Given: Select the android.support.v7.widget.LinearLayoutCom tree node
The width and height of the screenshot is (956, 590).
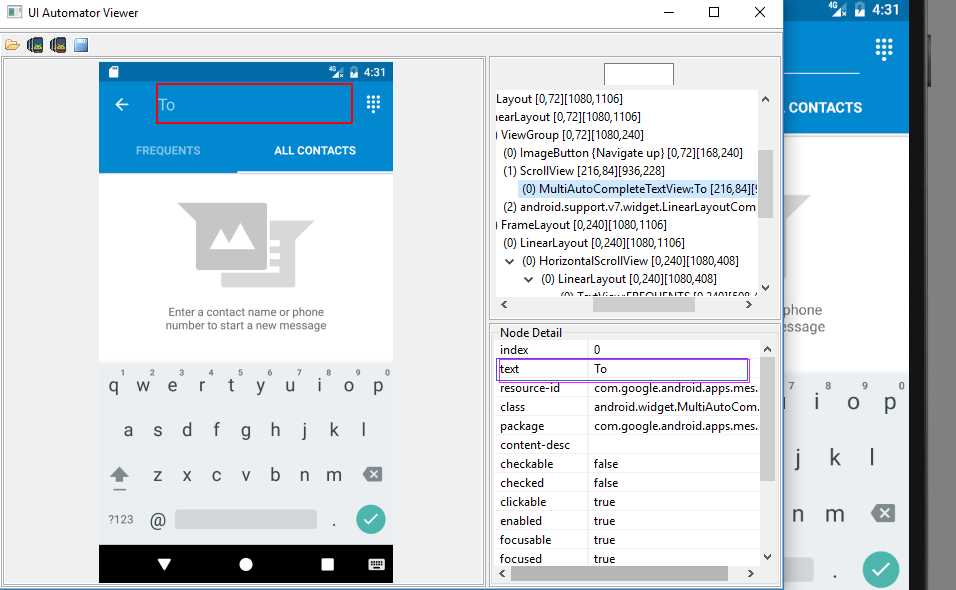Looking at the screenshot, I should pyautogui.click(x=630, y=207).
